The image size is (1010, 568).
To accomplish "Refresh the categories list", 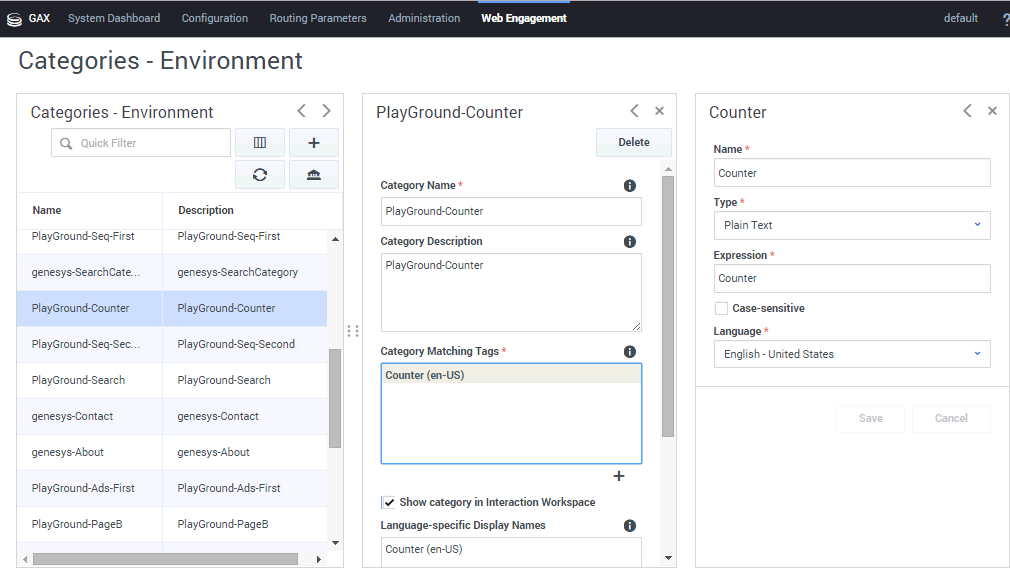I will pyautogui.click(x=260, y=175).
